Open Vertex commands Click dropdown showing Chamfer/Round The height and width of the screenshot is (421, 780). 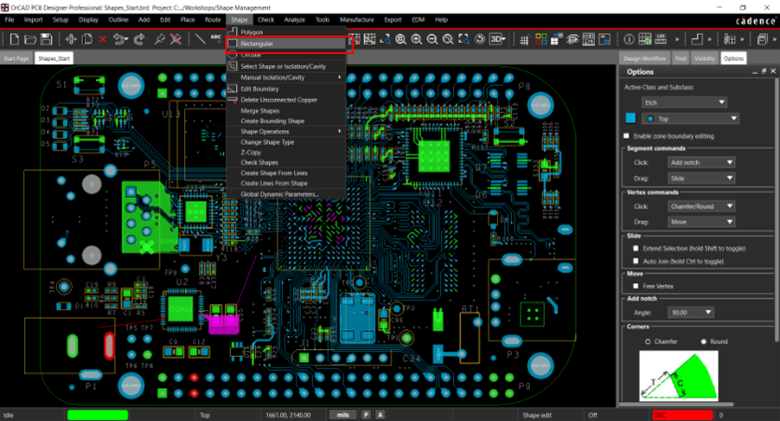[701, 206]
